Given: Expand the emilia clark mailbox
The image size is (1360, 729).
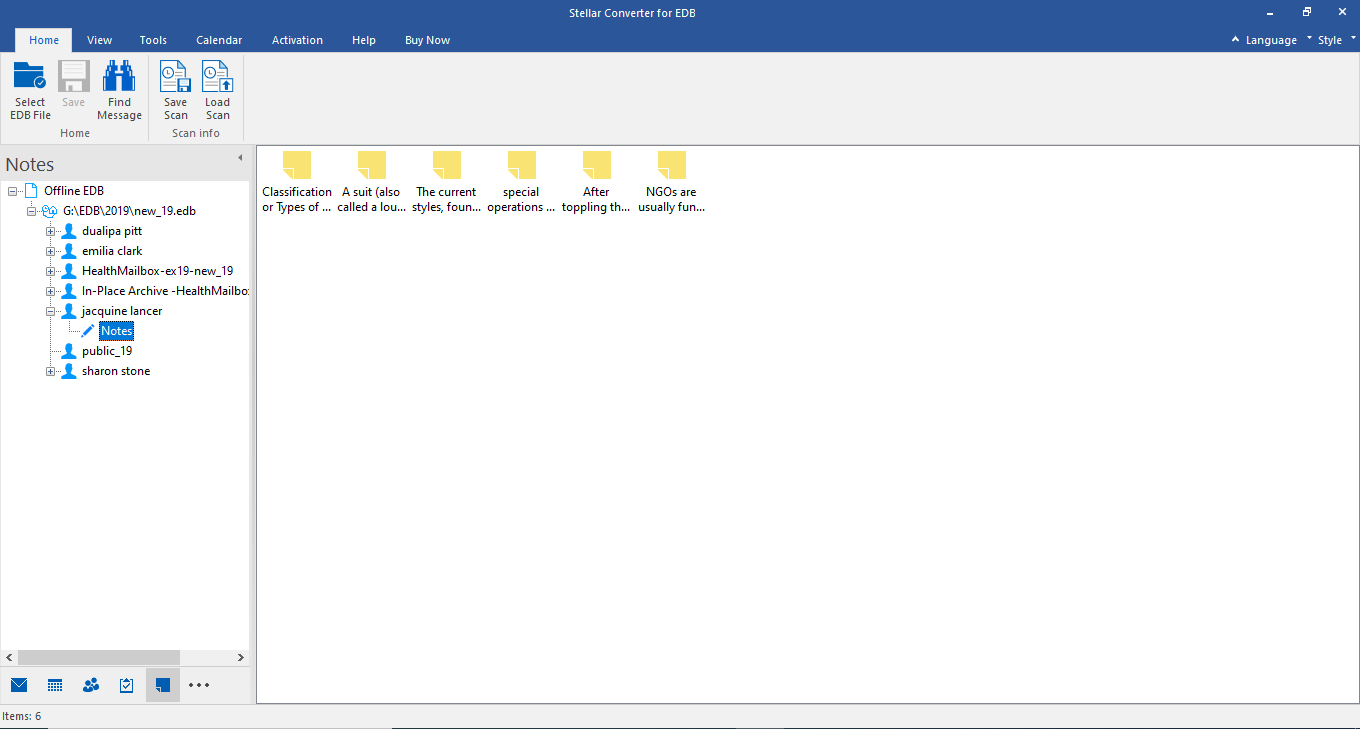Looking at the screenshot, I should [x=50, y=251].
